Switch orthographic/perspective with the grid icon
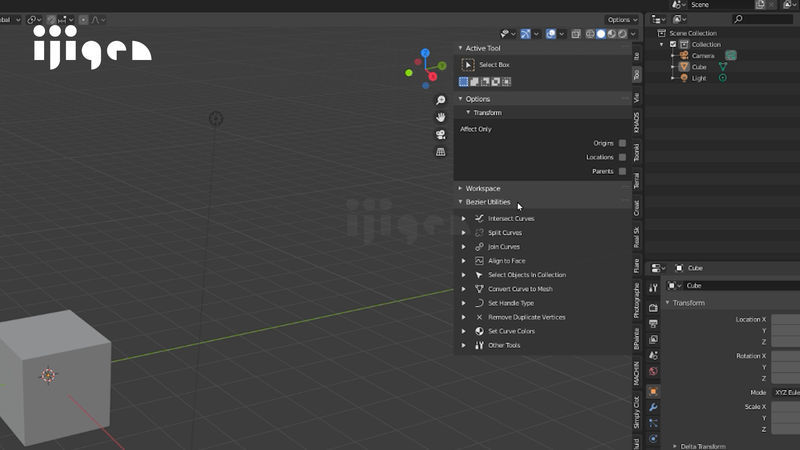Viewport: 800px width, 450px height. [440, 152]
